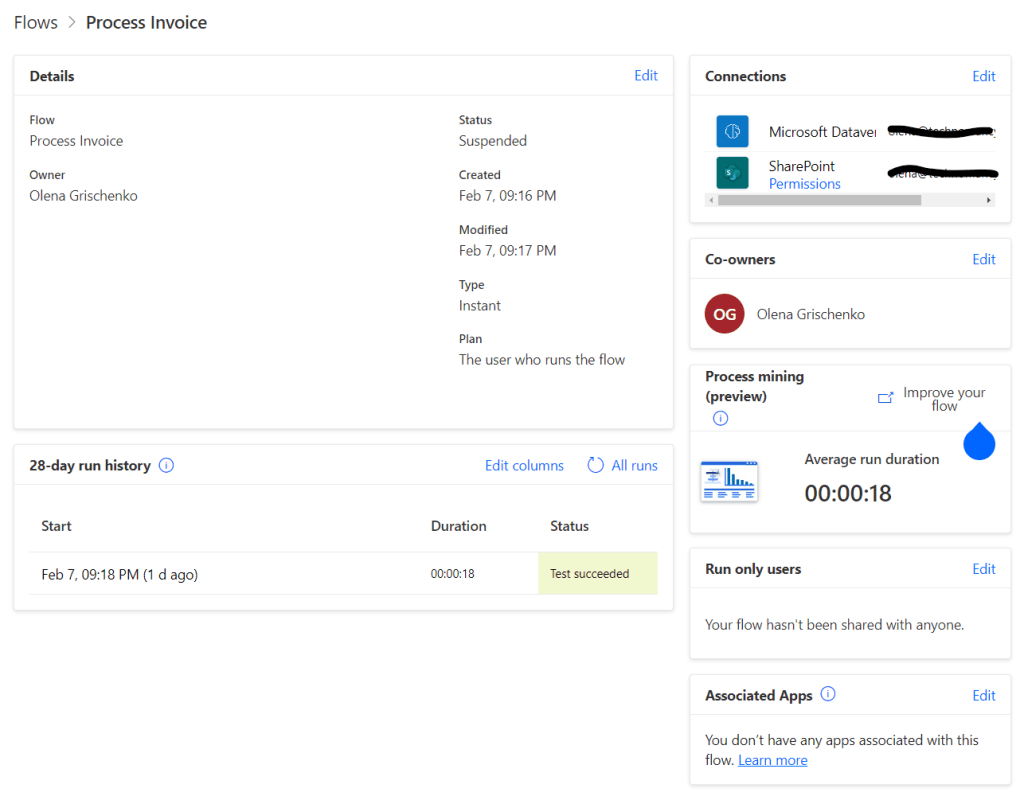Select the Microsoft Dataverse connection icon
Screen dimensions: 1024x800
coord(732,131)
